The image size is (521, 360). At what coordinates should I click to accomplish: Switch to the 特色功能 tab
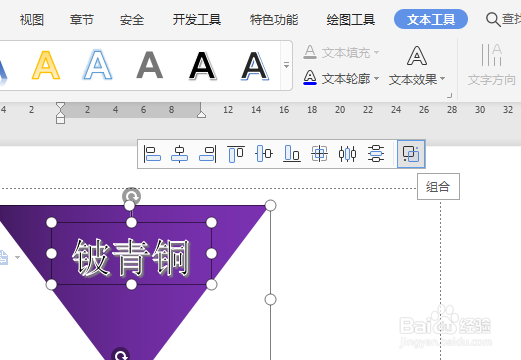coord(274,20)
